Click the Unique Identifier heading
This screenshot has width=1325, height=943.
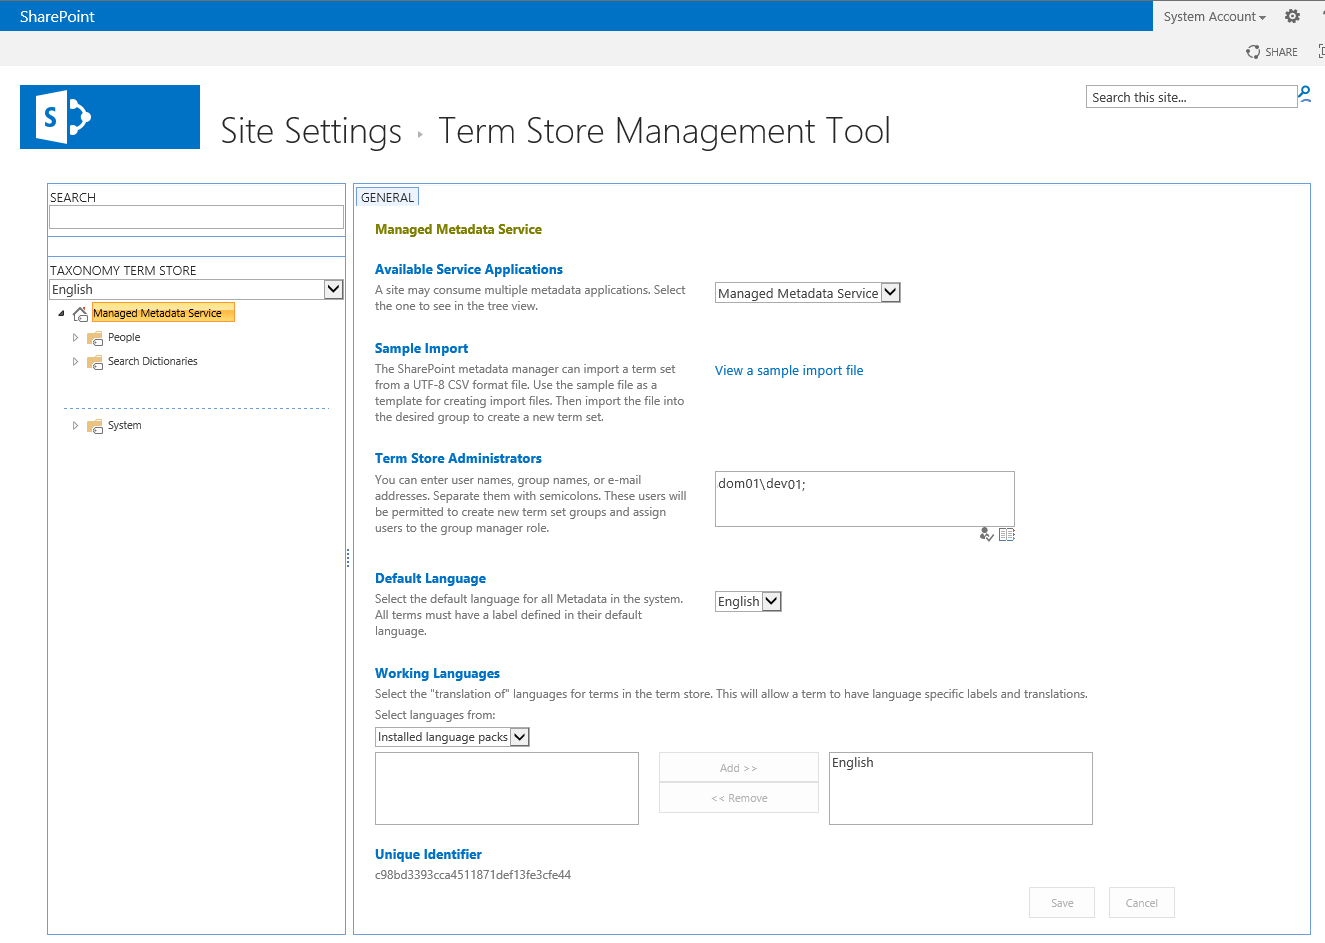pos(428,855)
